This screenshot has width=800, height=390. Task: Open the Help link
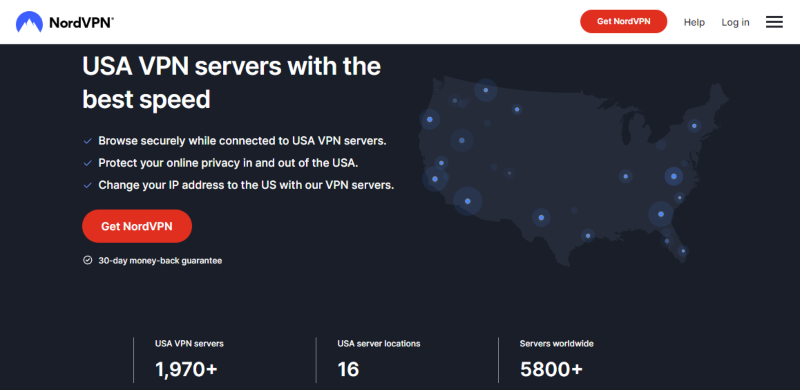pos(694,22)
